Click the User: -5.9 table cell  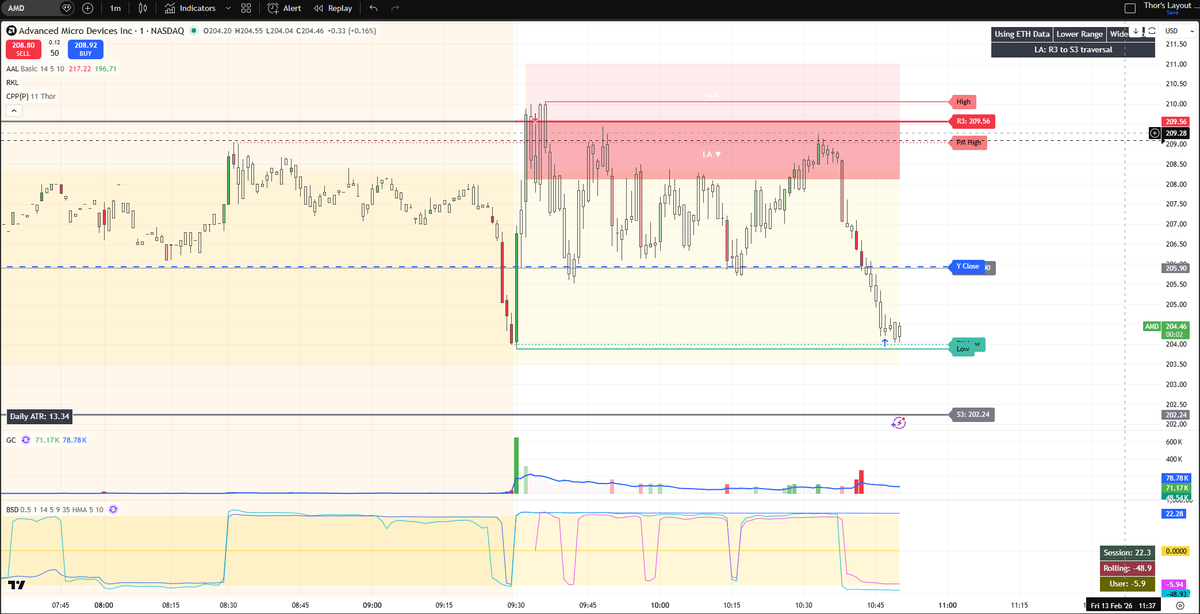[1126, 582]
